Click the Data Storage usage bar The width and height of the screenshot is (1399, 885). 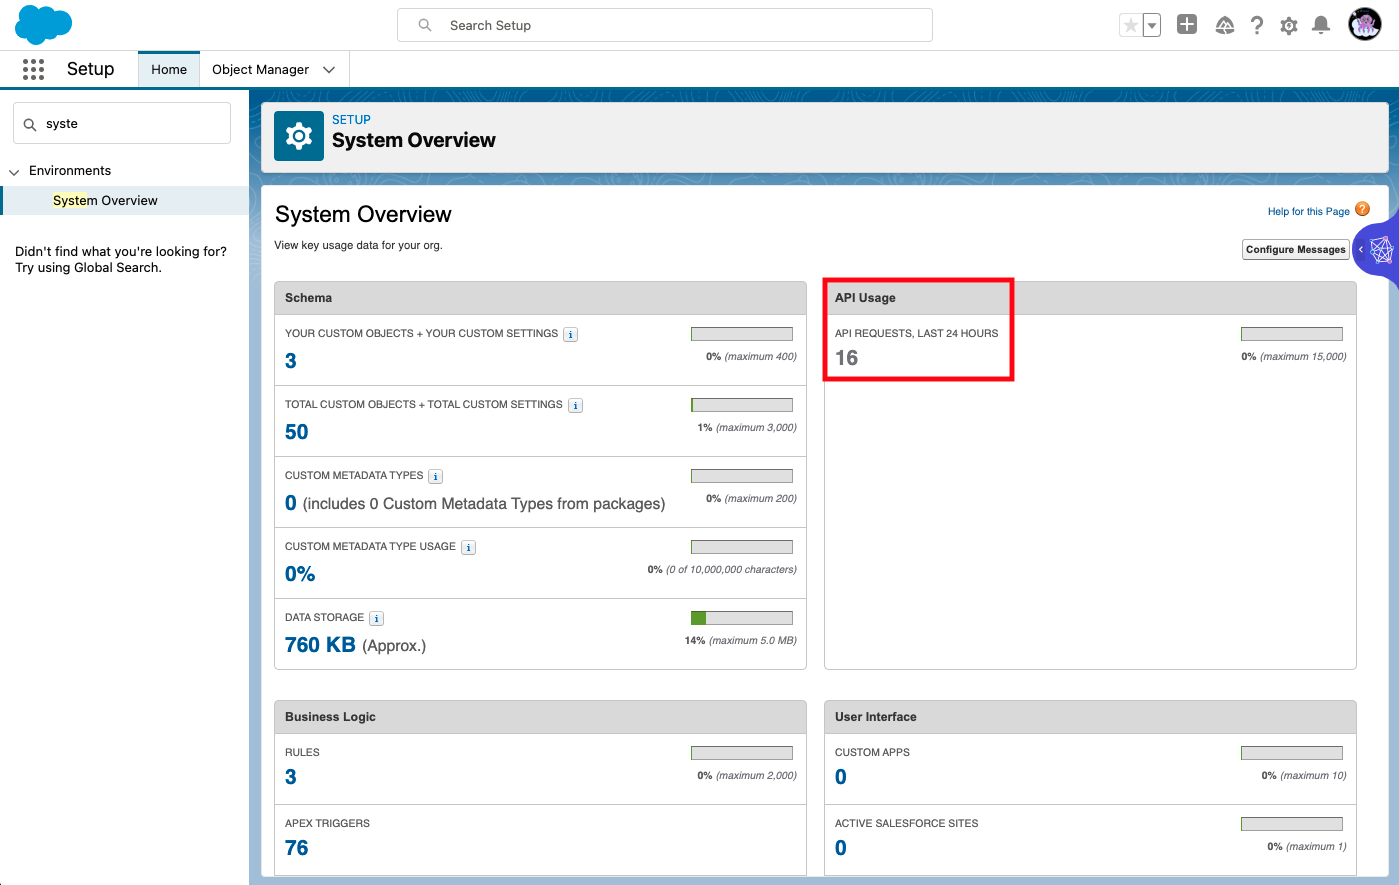tap(741, 618)
